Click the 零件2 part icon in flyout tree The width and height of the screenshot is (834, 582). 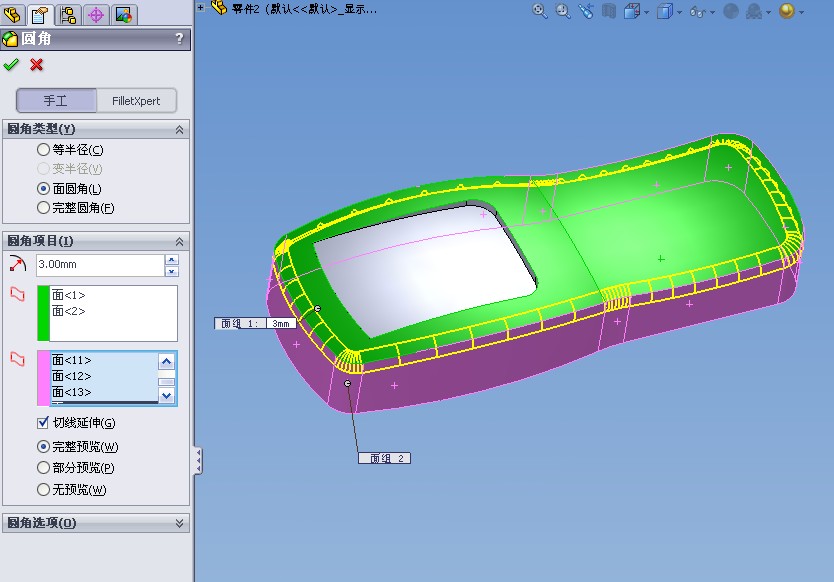click(x=219, y=8)
